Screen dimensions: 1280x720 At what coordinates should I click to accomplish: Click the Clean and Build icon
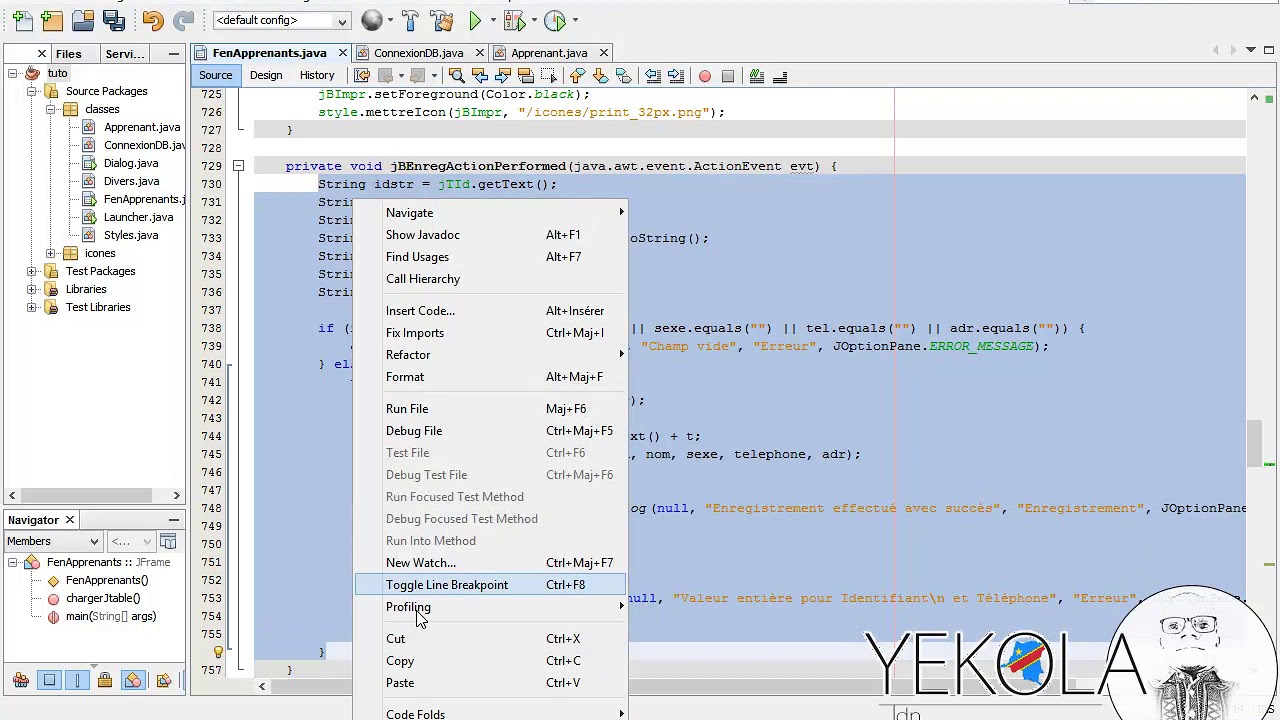[x=441, y=20]
